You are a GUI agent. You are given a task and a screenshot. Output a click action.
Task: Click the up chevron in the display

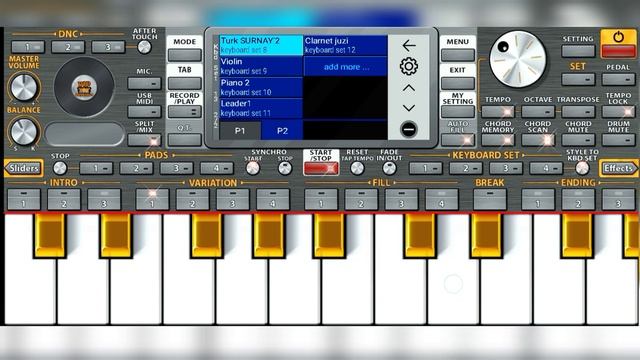409,88
